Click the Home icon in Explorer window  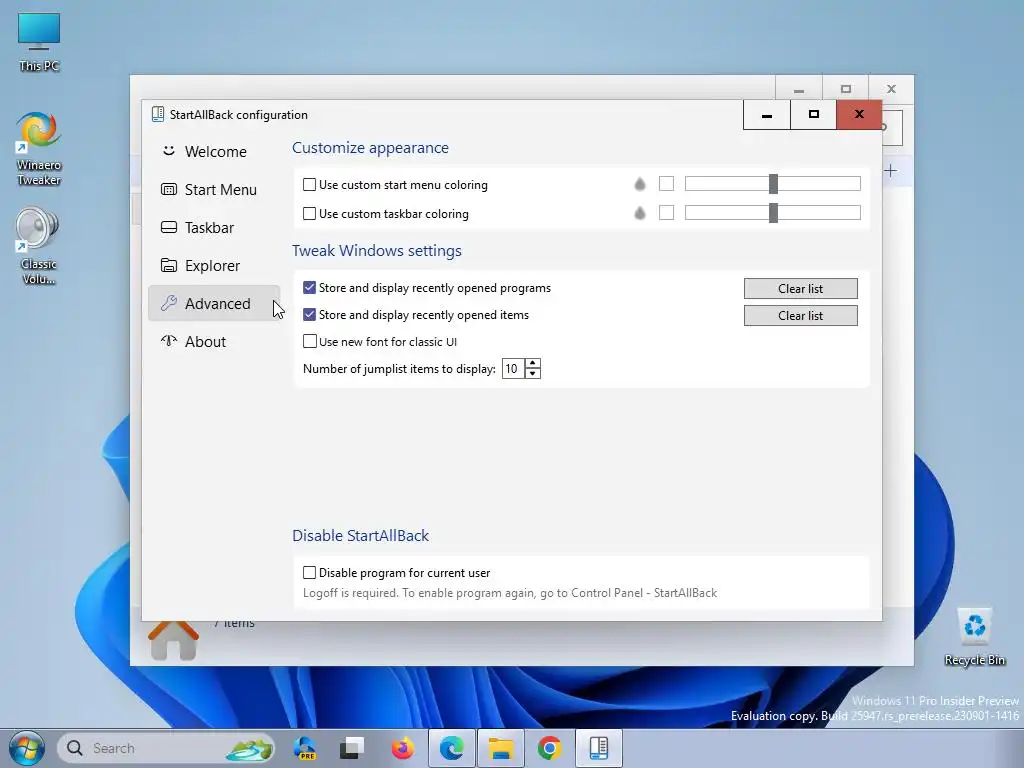pos(173,640)
